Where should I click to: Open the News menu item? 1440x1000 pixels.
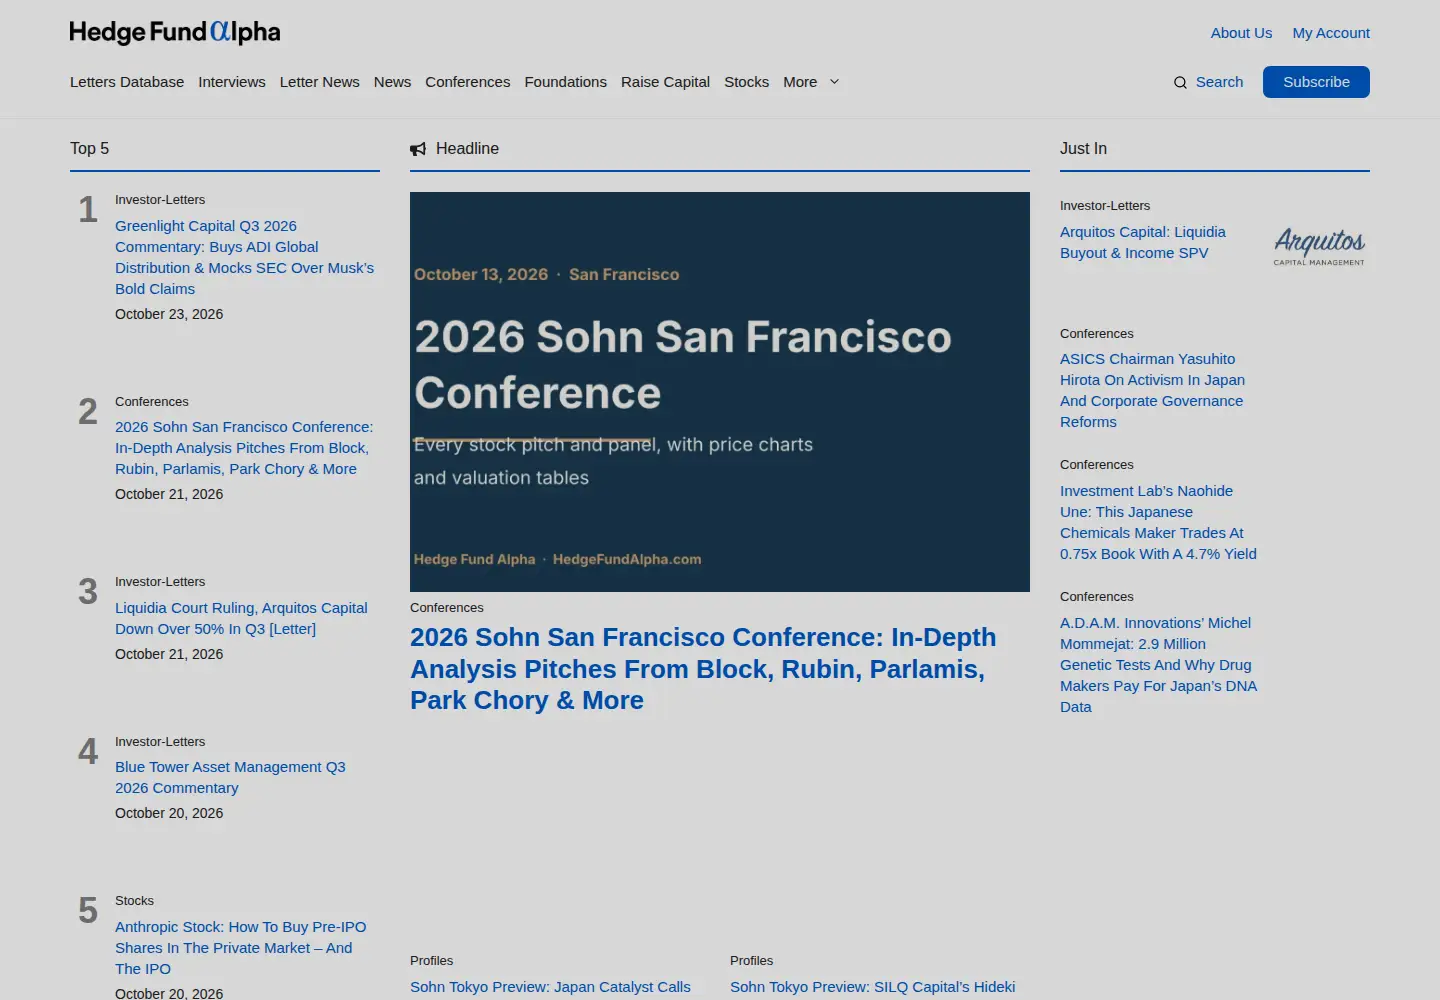(x=392, y=82)
